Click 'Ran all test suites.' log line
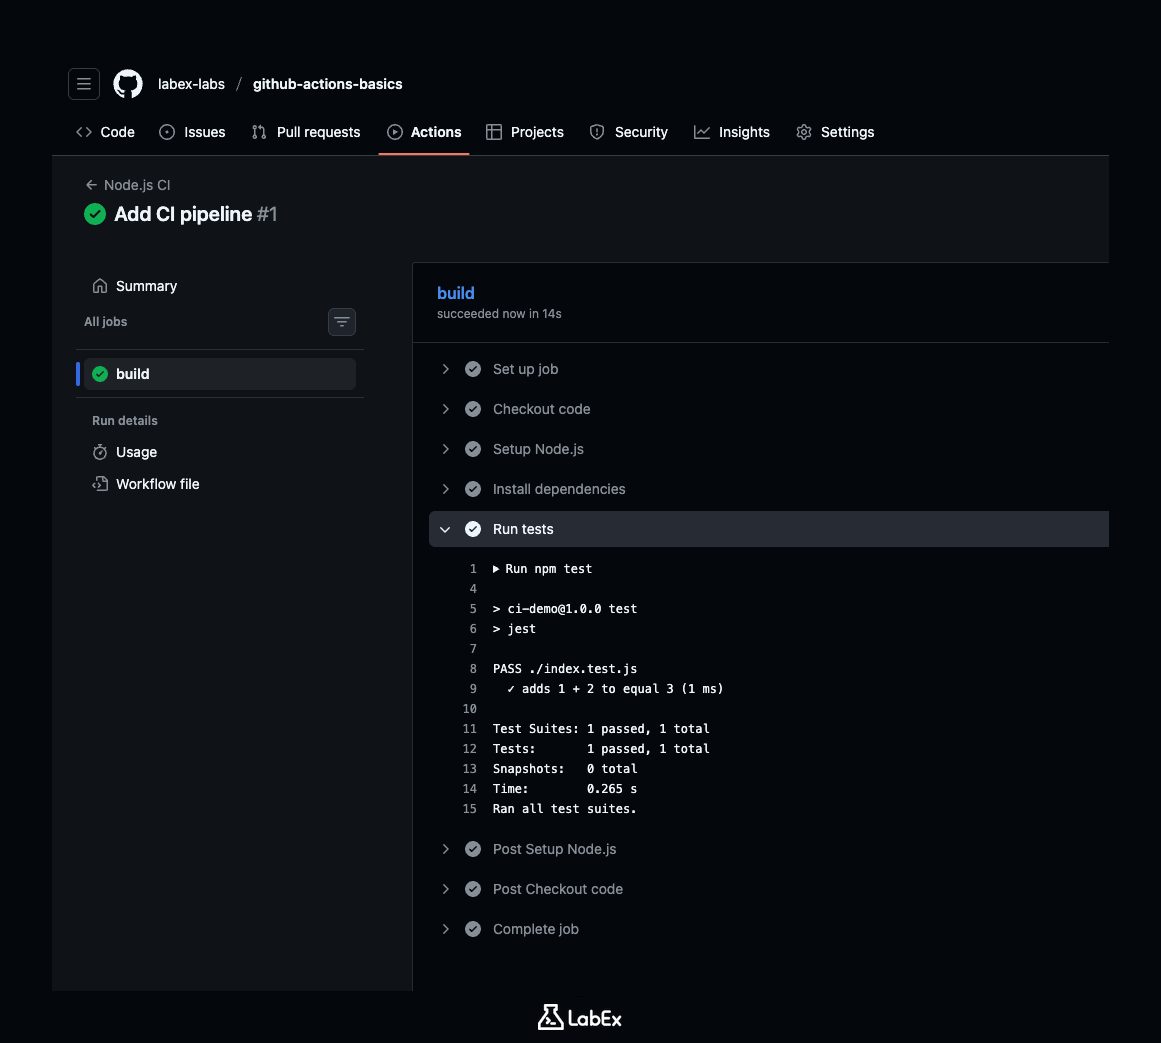1161x1043 pixels. [565, 808]
